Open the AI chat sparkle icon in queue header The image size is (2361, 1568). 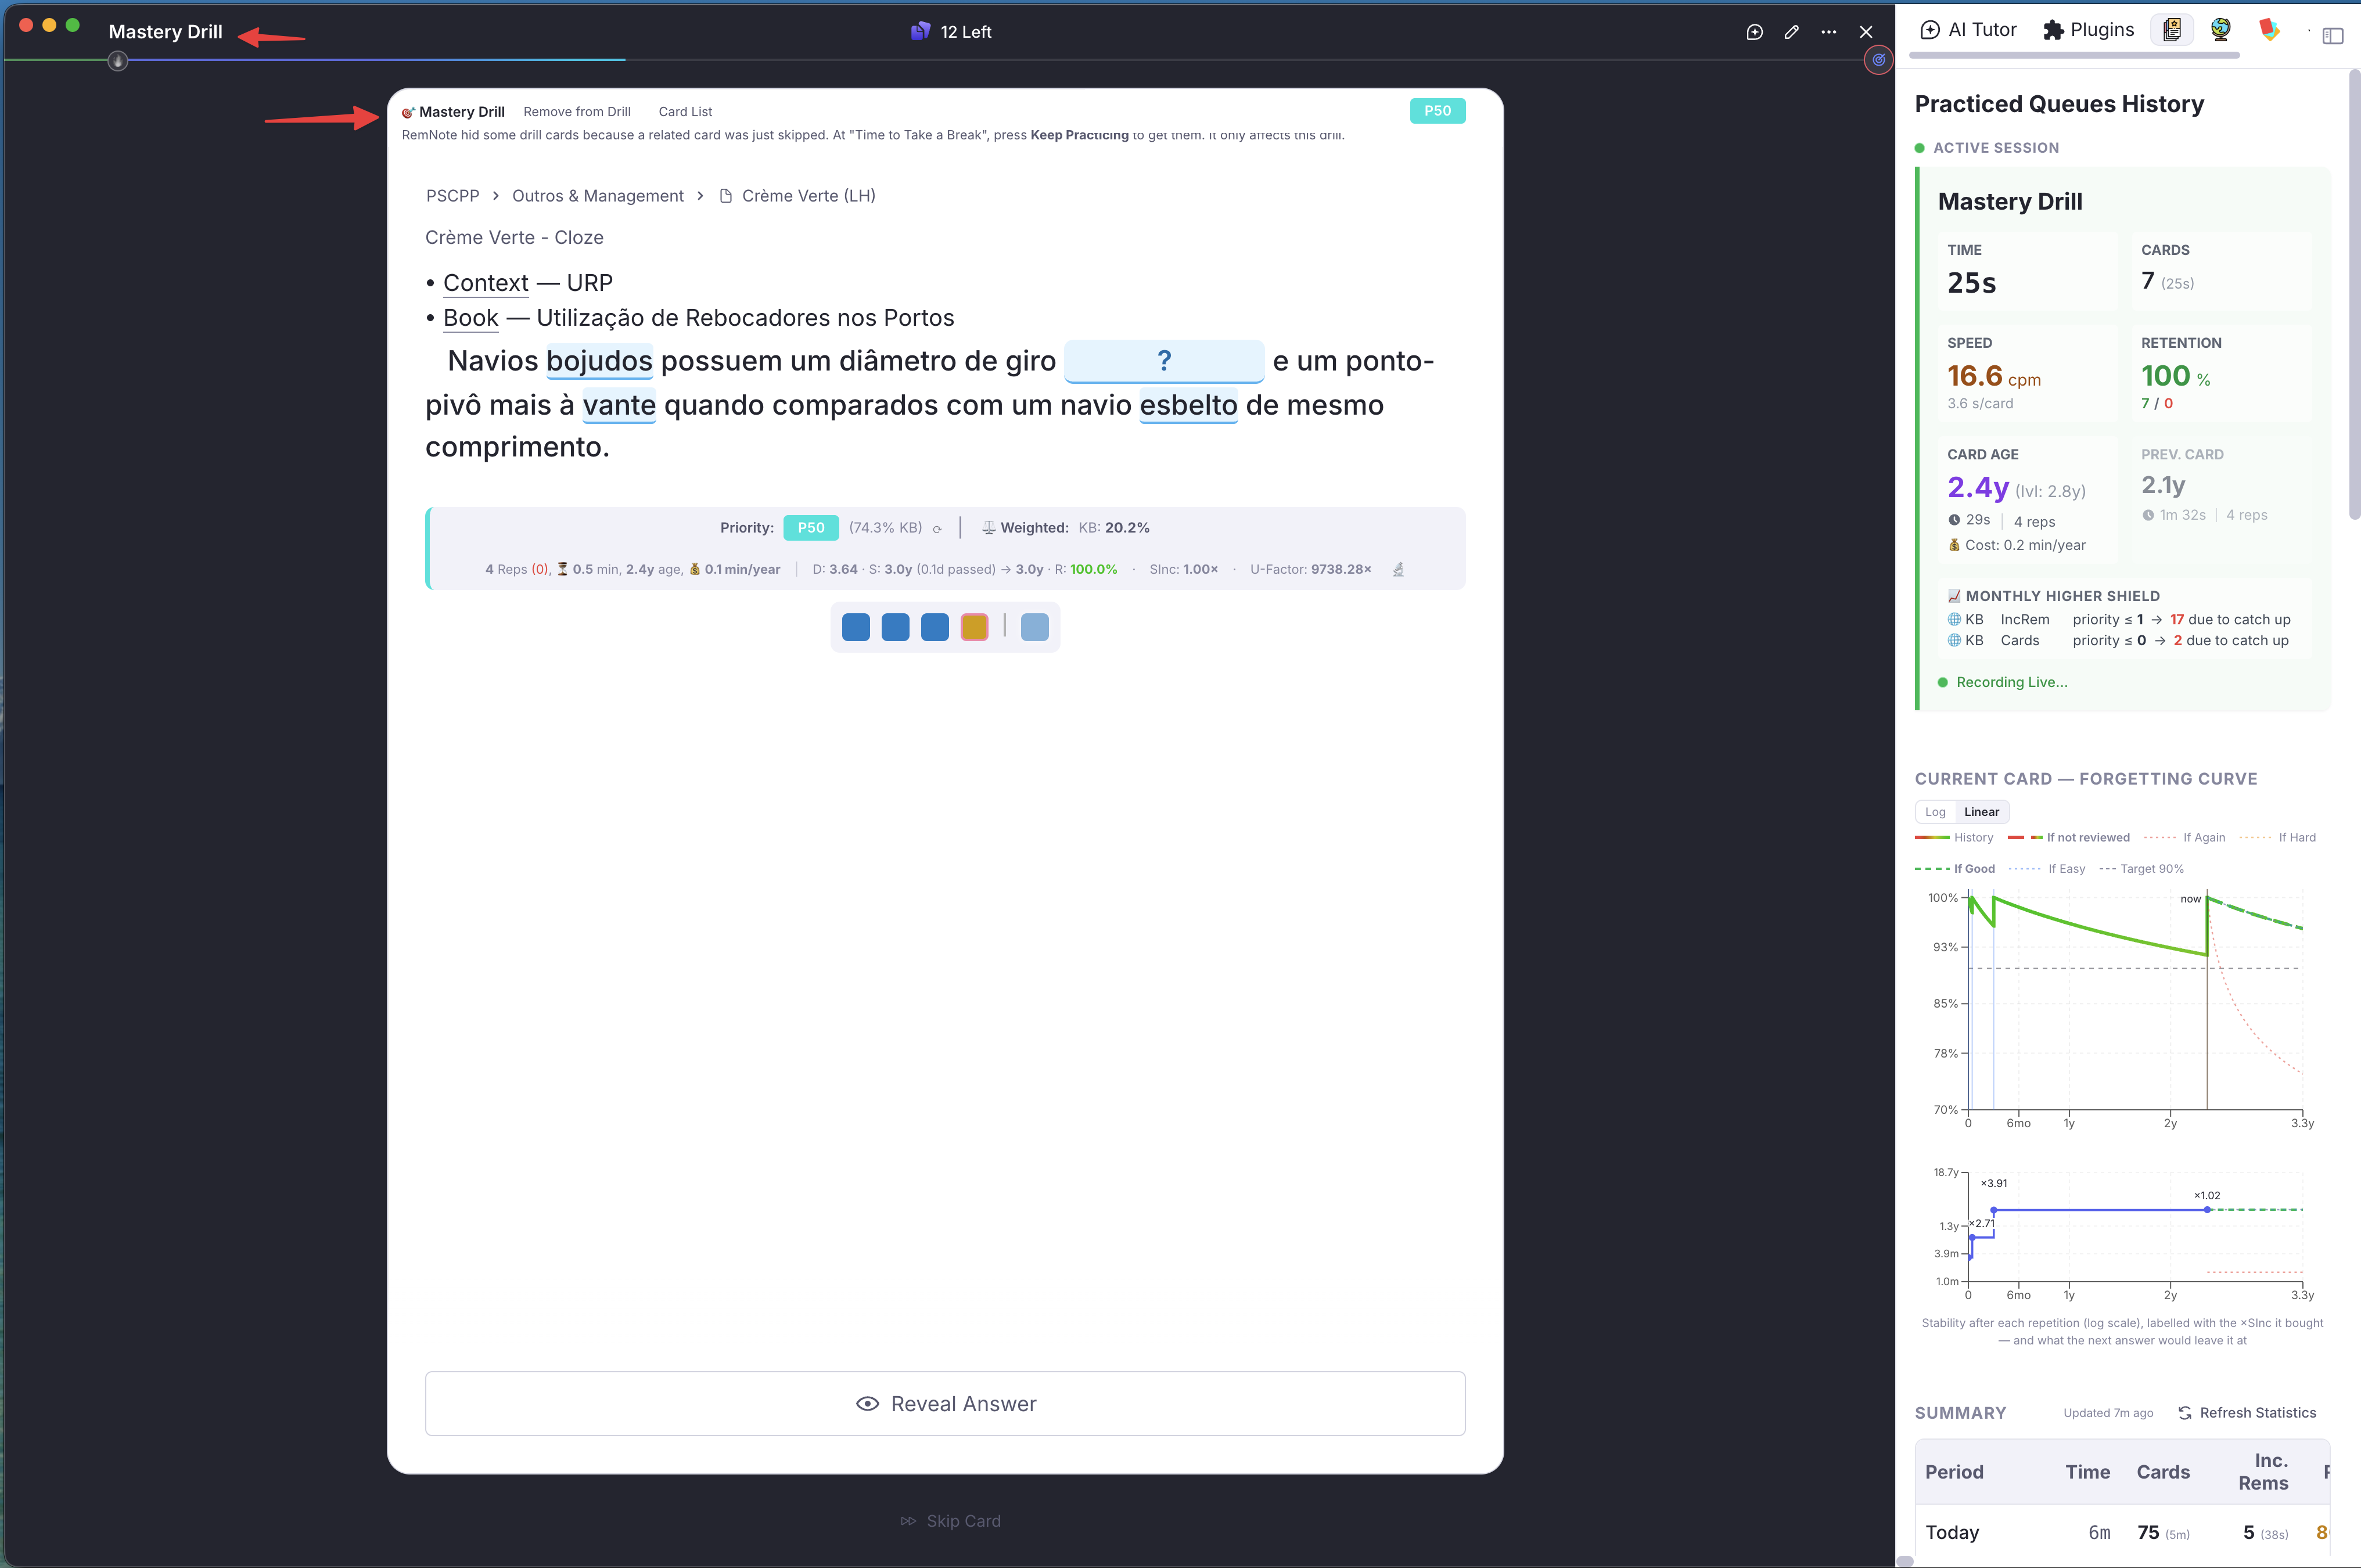click(x=1754, y=32)
